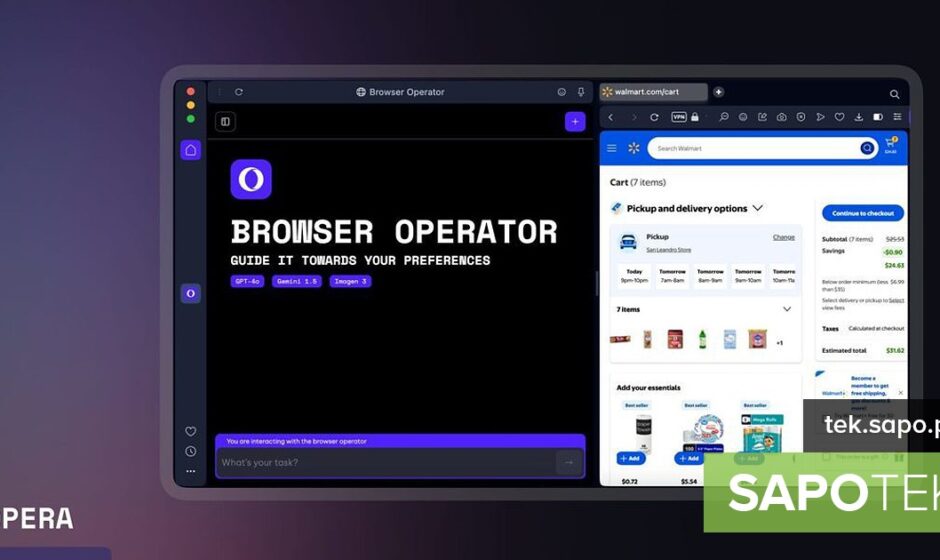Screen dimensions: 940x560
Task: Toggle the sidebar panel layout button
Action: [x=225, y=122]
